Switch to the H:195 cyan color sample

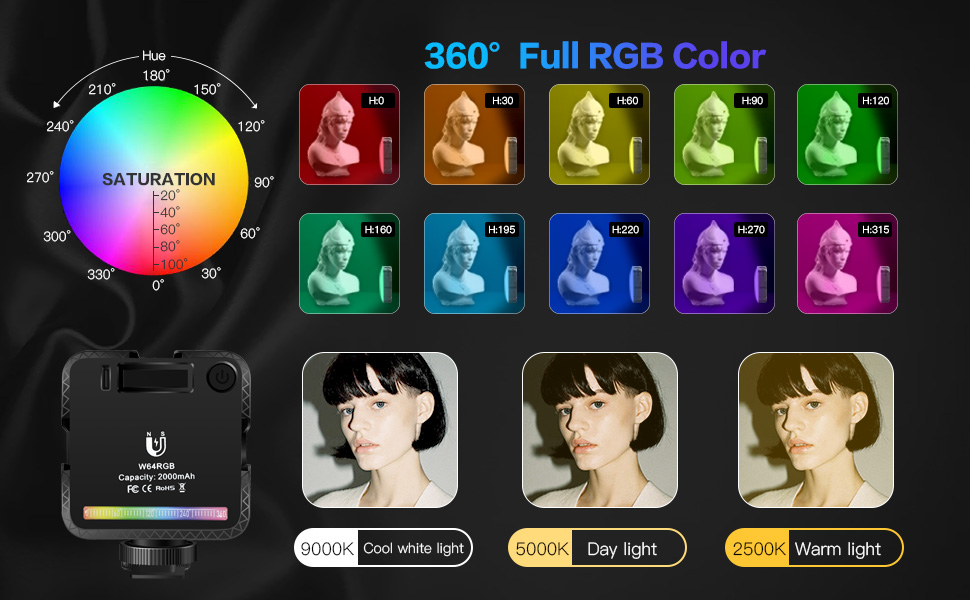tap(474, 263)
